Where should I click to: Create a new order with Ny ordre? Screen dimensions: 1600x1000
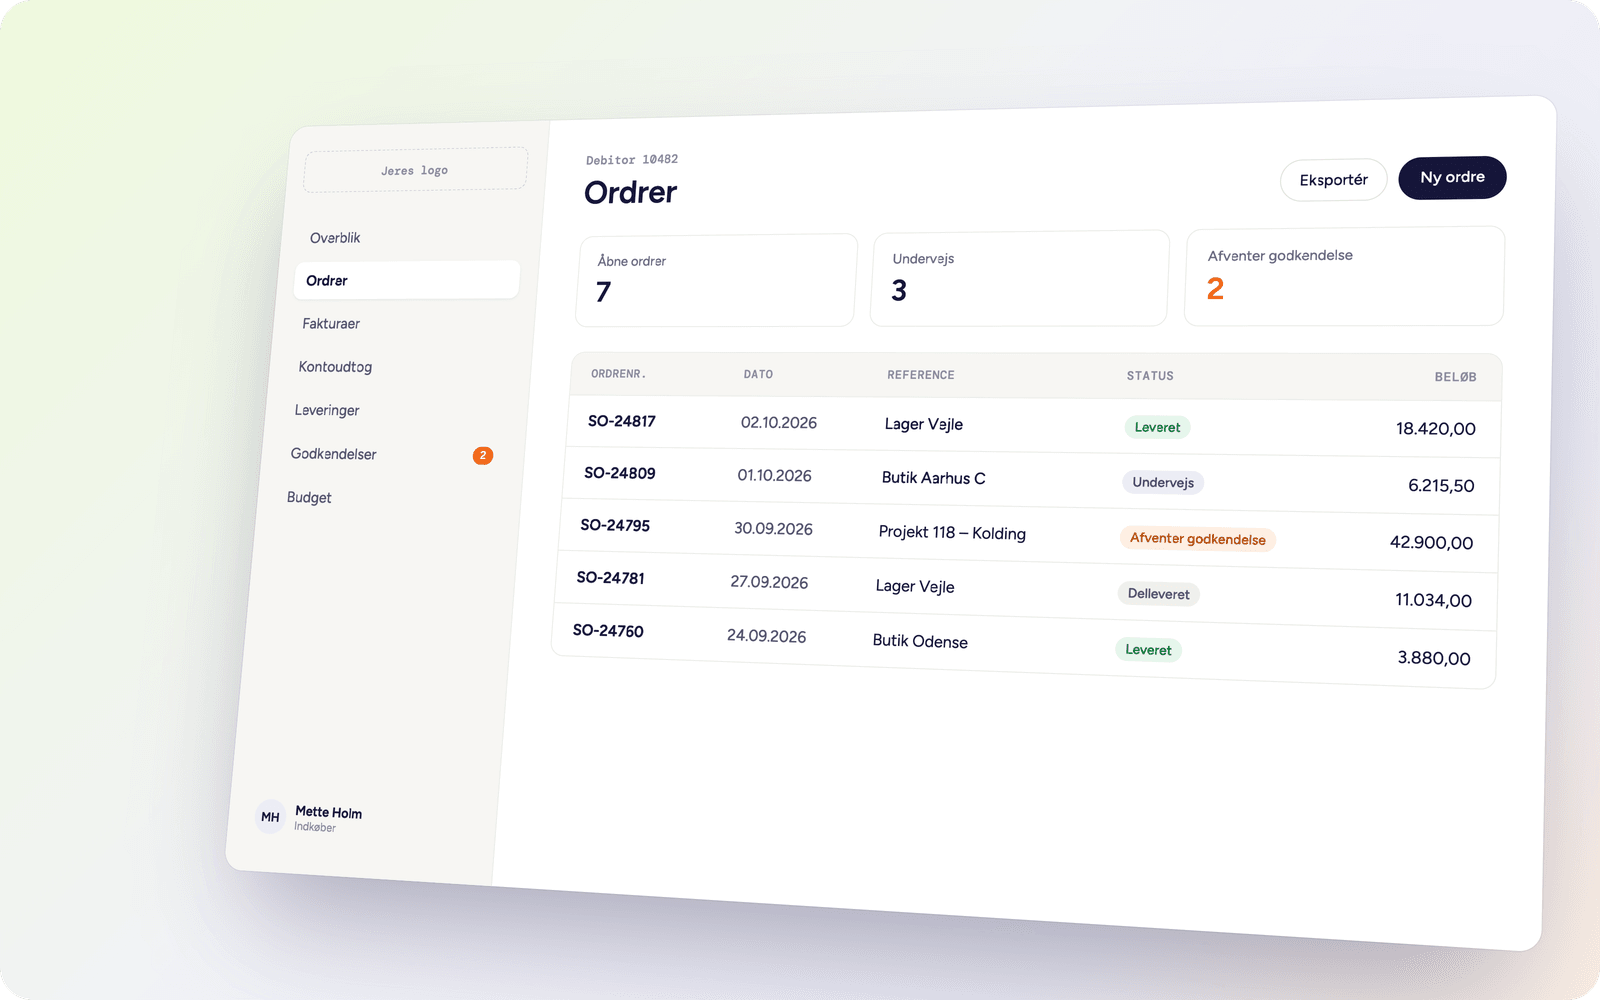click(x=1452, y=177)
